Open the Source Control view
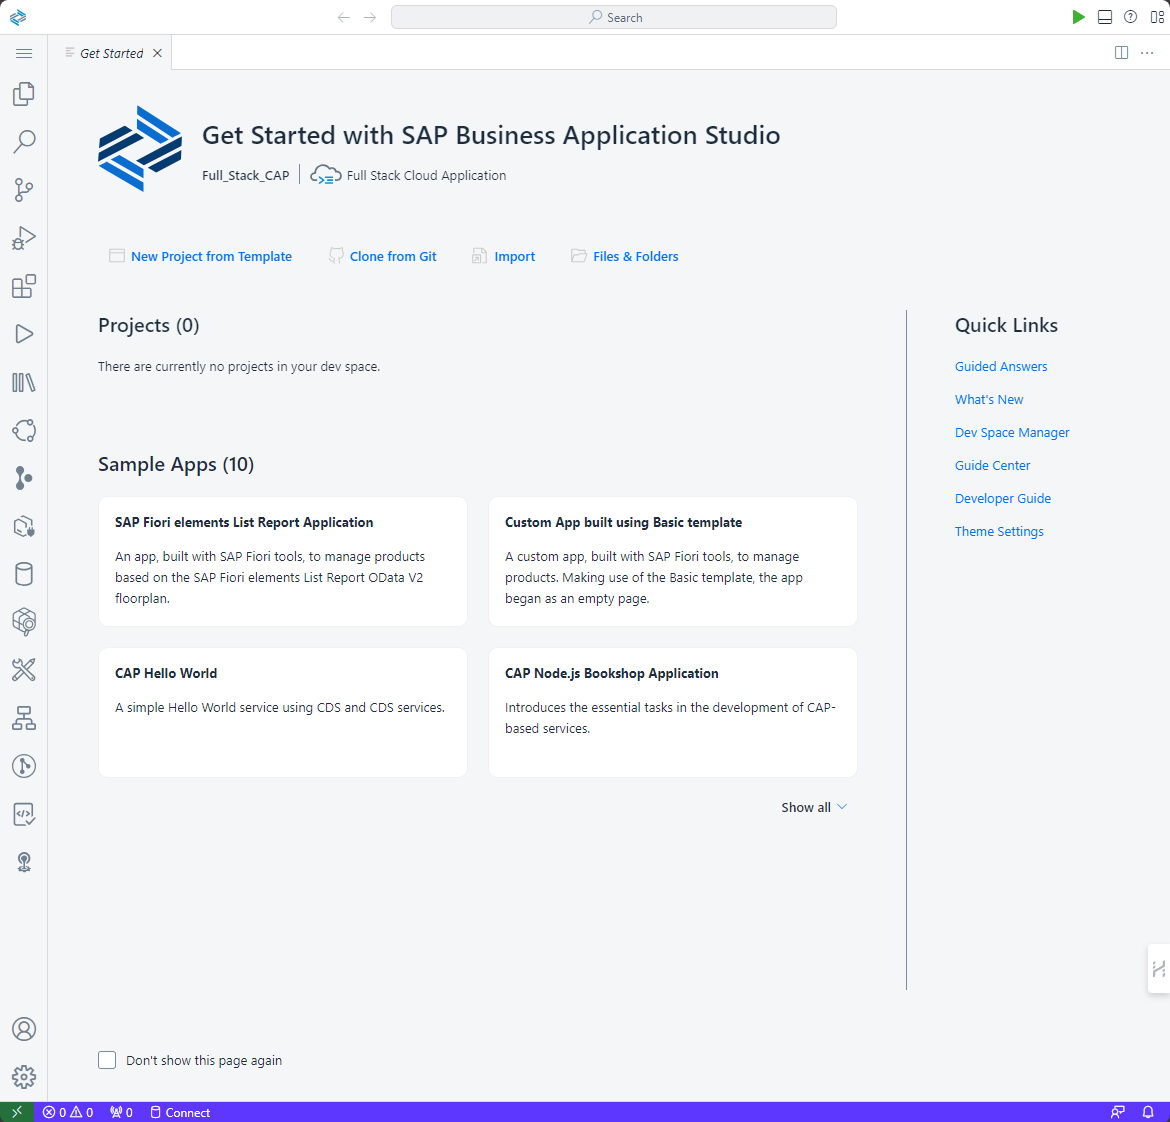 coord(24,190)
